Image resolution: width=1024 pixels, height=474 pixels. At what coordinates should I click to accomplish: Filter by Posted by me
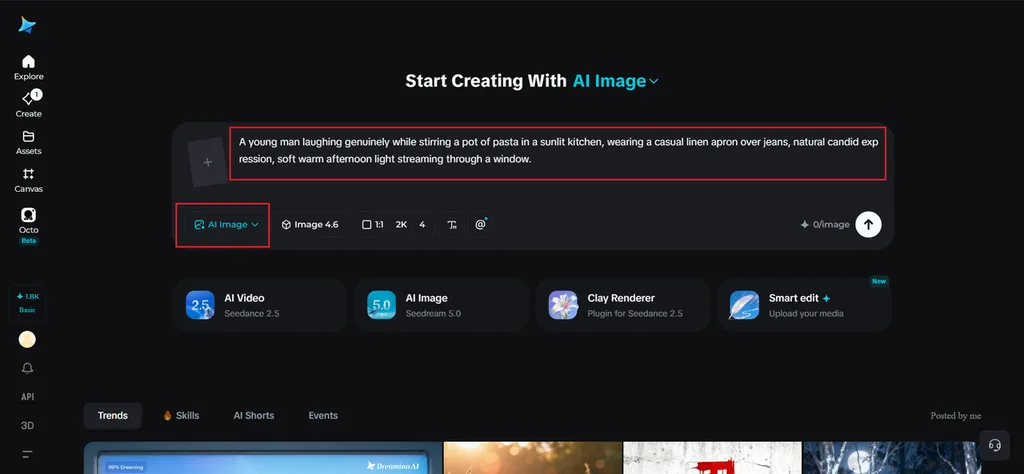click(x=955, y=416)
